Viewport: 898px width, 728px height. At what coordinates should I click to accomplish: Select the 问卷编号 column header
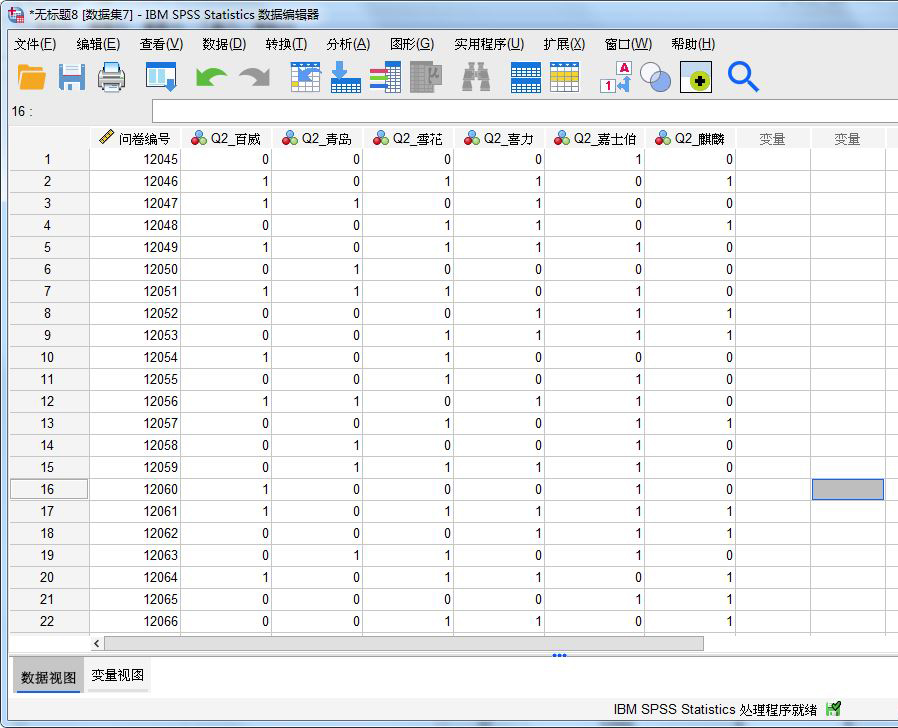[135, 139]
